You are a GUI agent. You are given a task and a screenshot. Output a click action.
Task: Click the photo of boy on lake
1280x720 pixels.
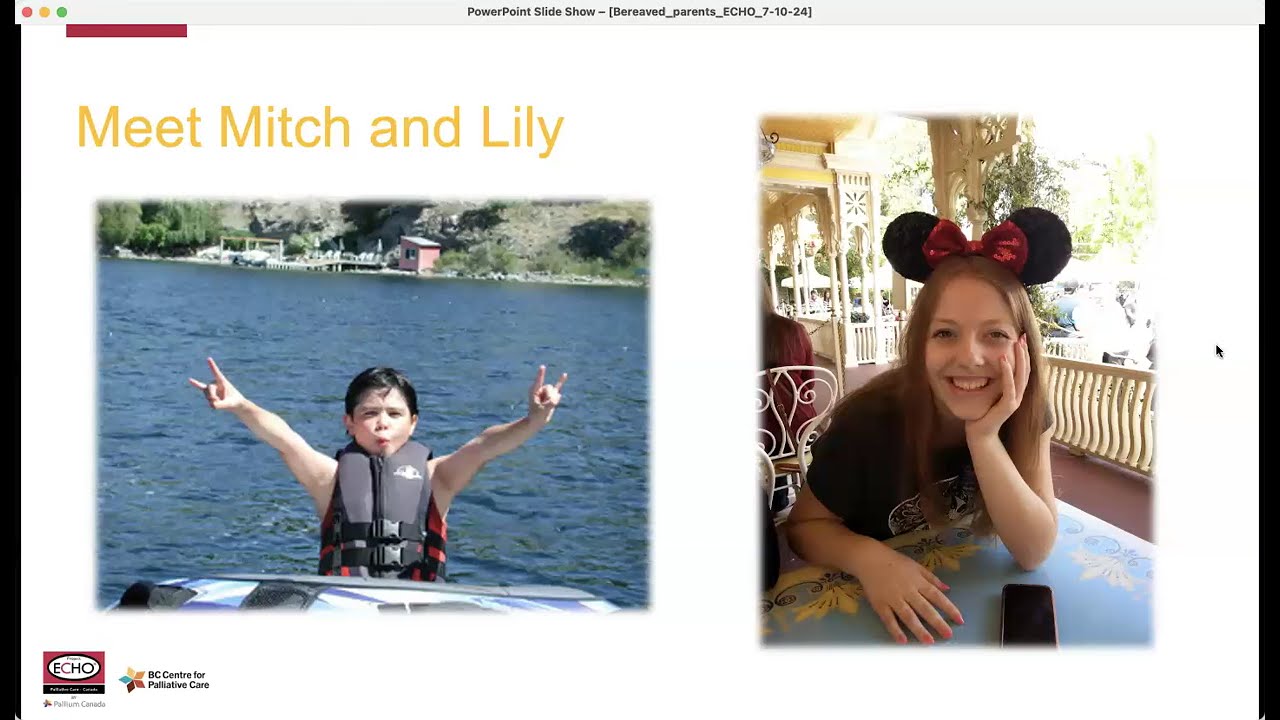coord(373,405)
